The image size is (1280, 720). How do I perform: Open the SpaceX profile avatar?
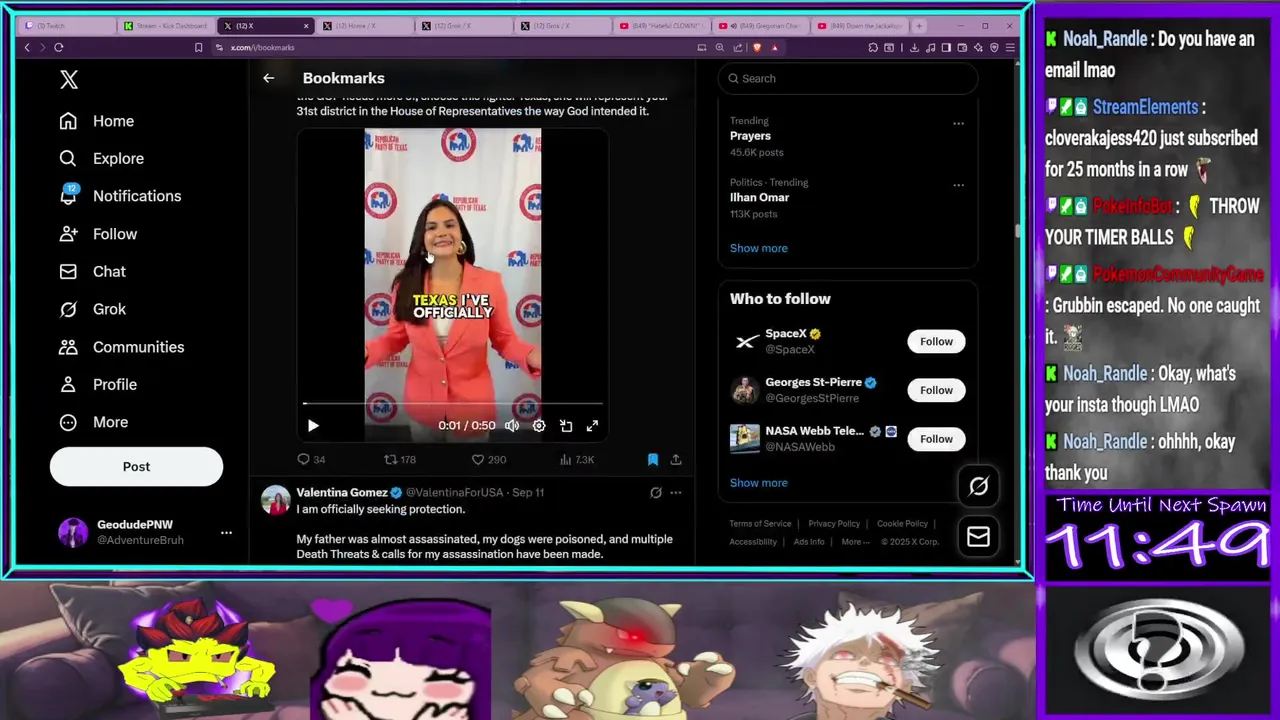point(745,342)
